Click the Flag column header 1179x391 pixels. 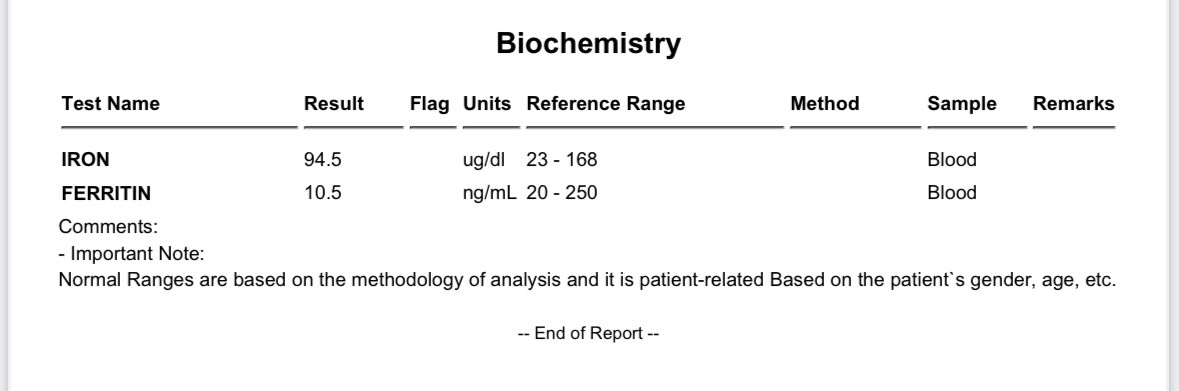click(x=429, y=105)
